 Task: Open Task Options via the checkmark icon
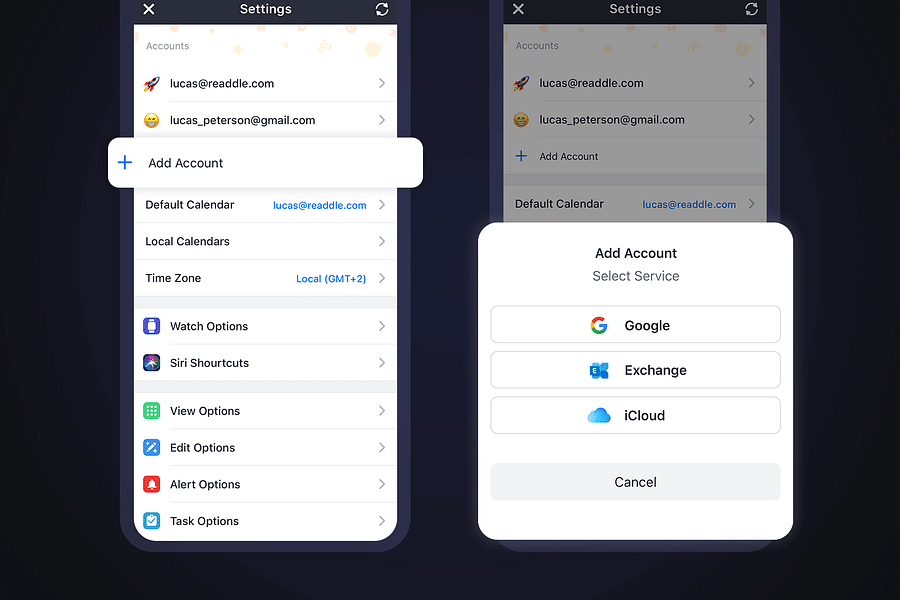tap(152, 520)
